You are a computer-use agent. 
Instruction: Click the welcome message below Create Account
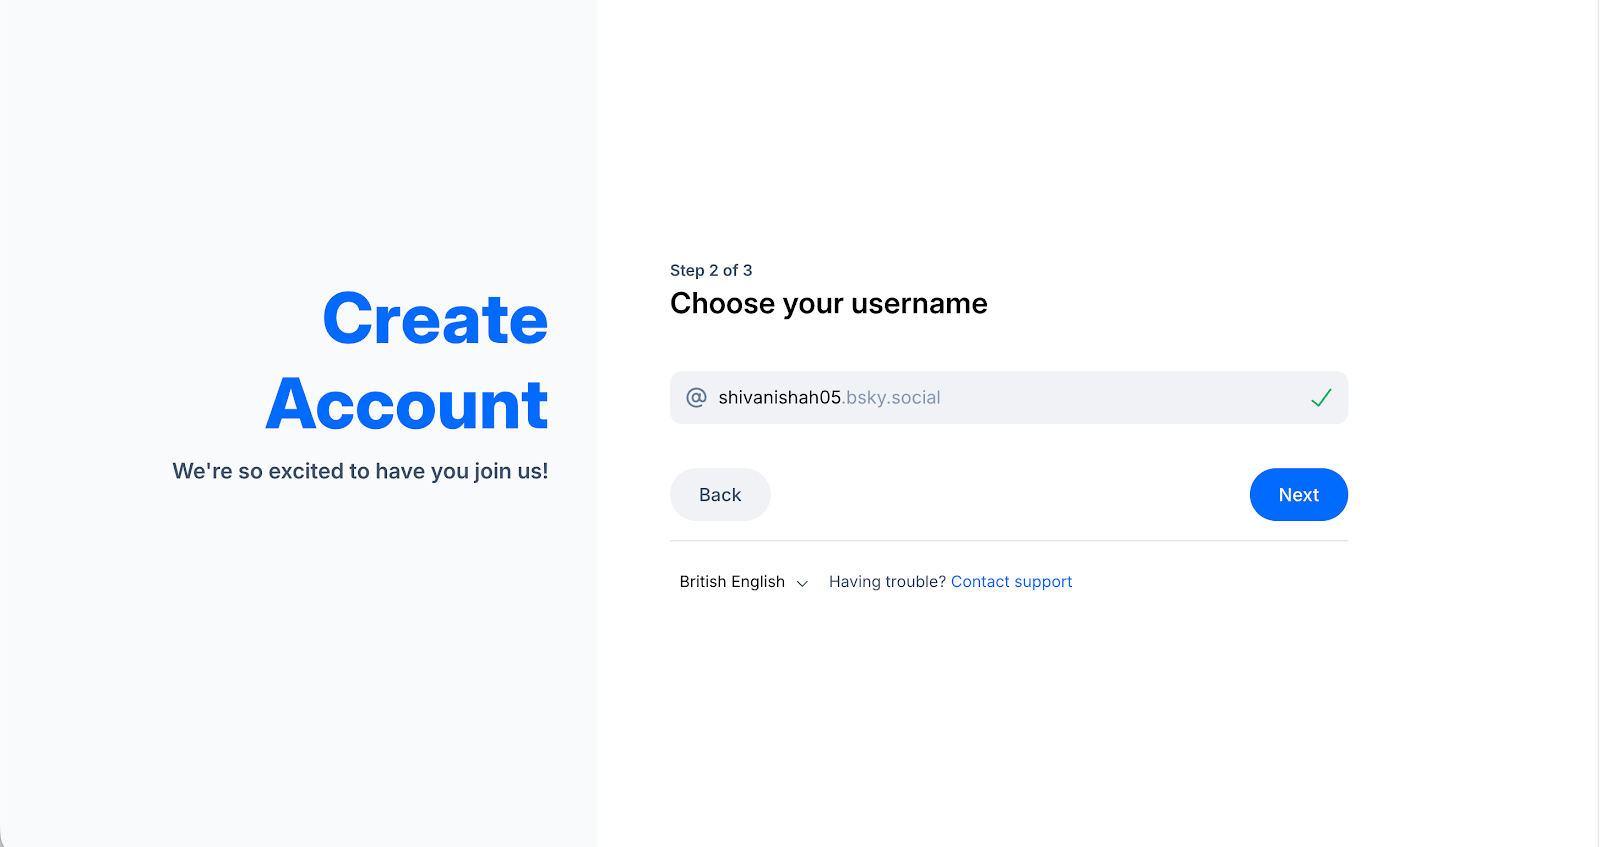[x=359, y=470]
